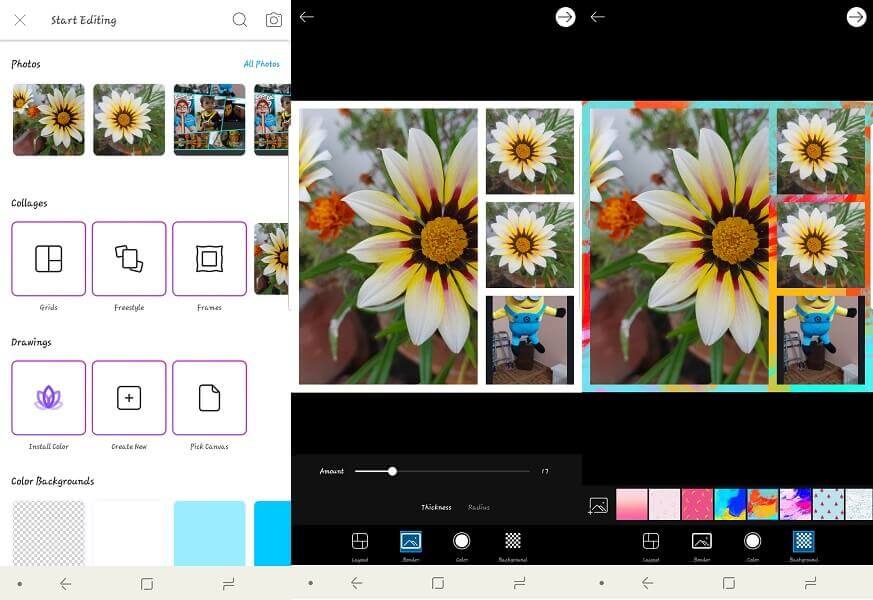
Task: Go back from the Background patterns screen
Action: [598, 17]
